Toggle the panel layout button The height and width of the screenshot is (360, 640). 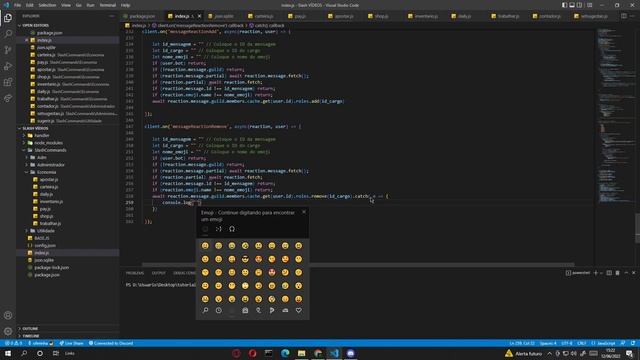[572, 5]
